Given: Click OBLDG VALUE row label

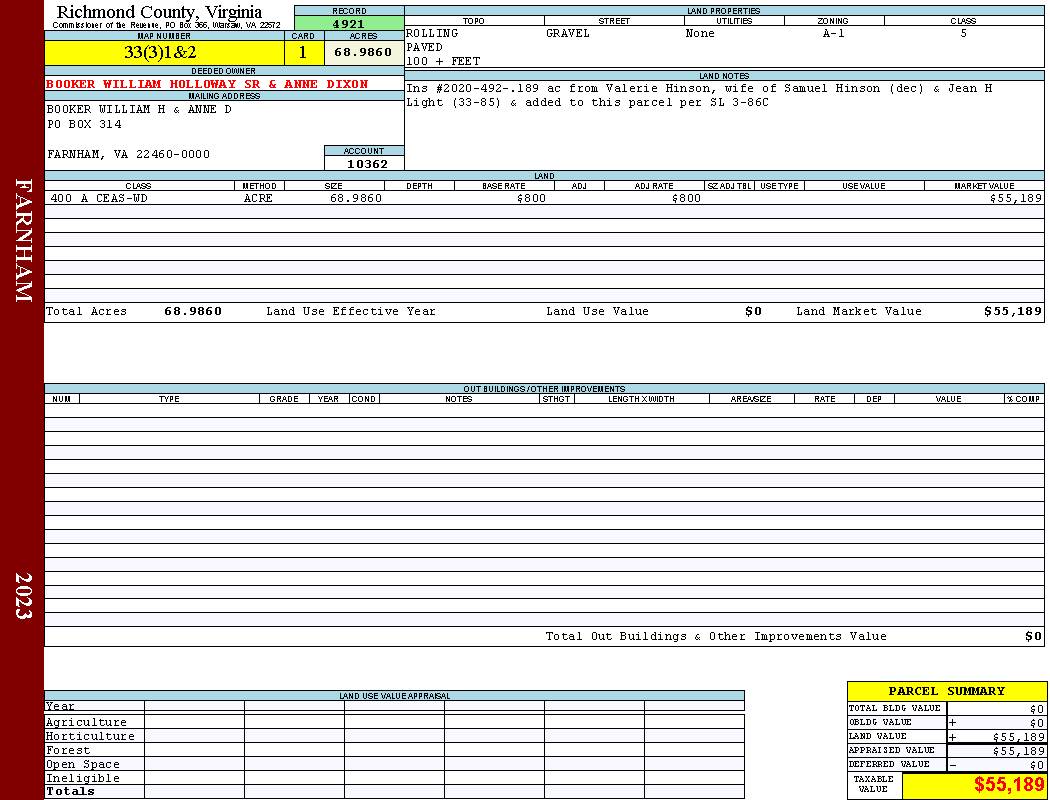Looking at the screenshot, I should (x=880, y=722).
